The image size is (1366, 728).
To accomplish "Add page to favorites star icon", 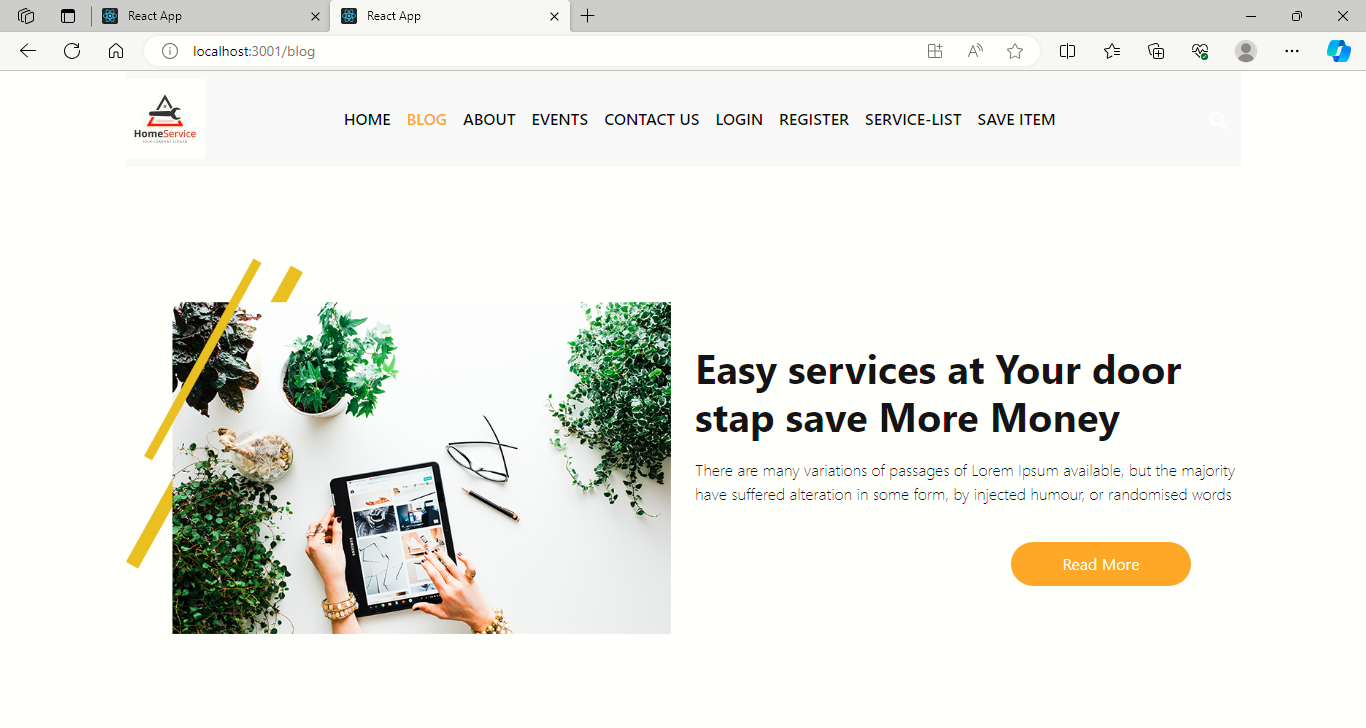I will tap(1015, 51).
